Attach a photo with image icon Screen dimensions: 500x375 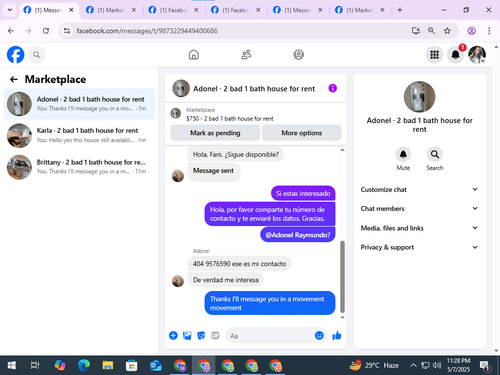point(187,335)
